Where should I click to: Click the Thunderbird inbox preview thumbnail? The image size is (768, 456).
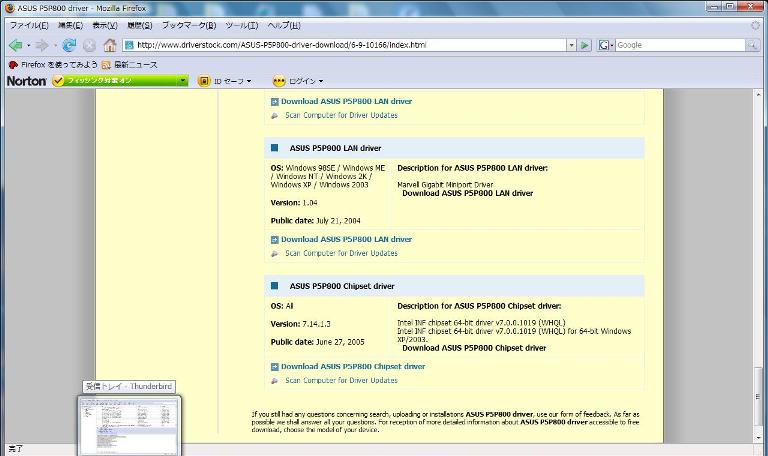129,426
